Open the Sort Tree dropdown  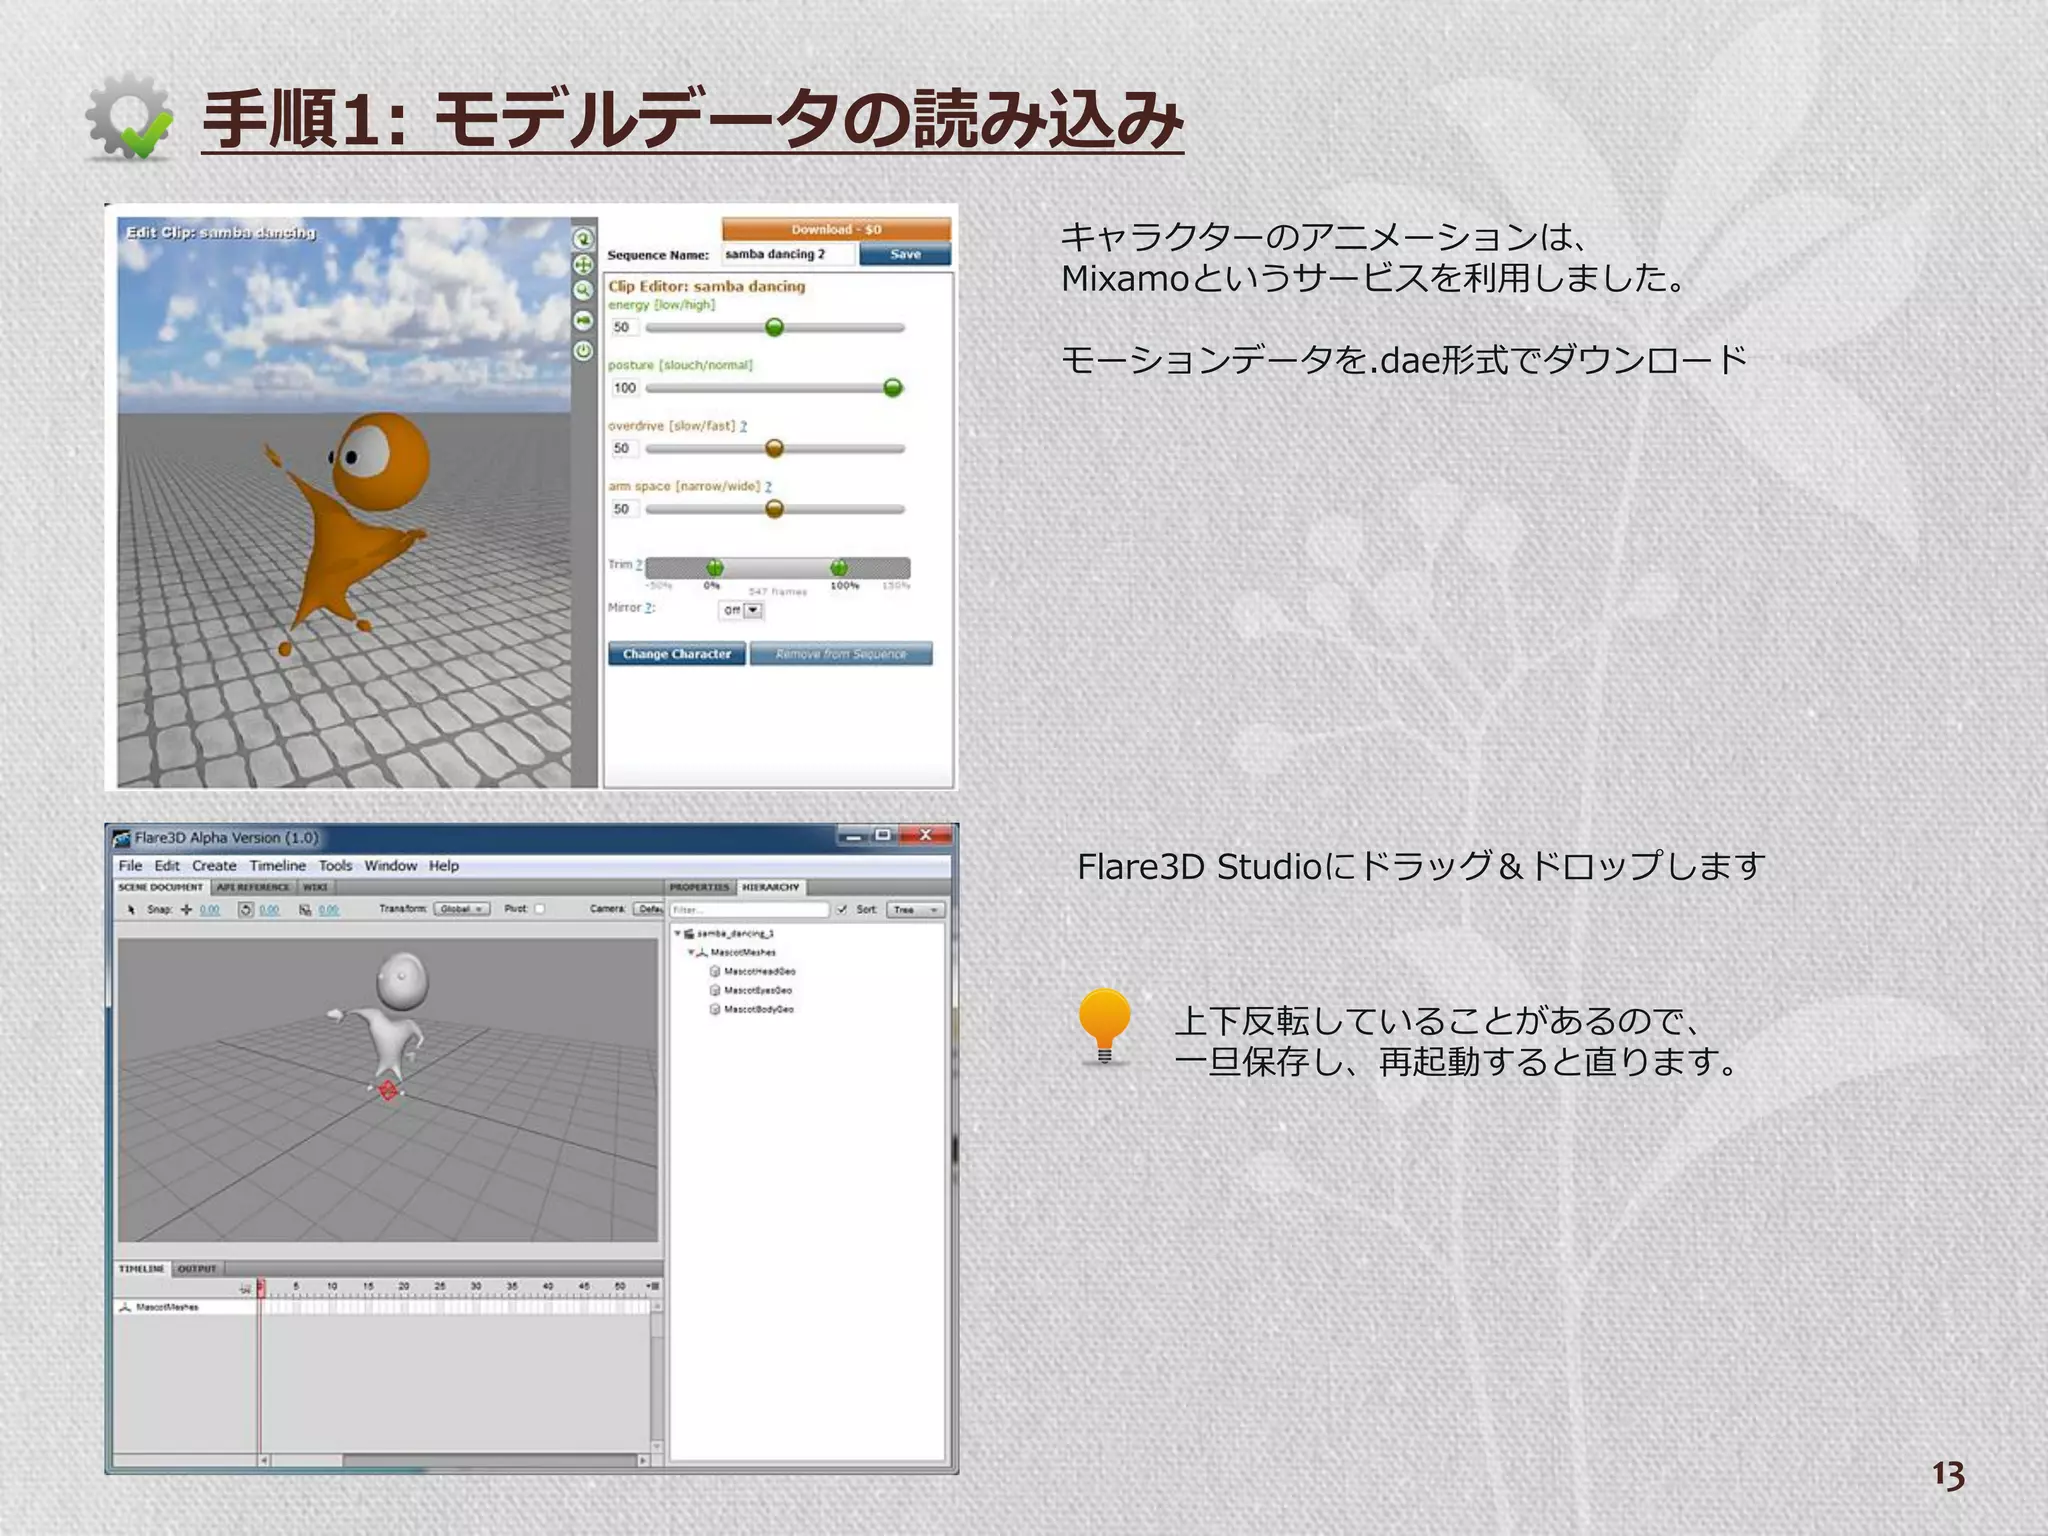[915, 910]
